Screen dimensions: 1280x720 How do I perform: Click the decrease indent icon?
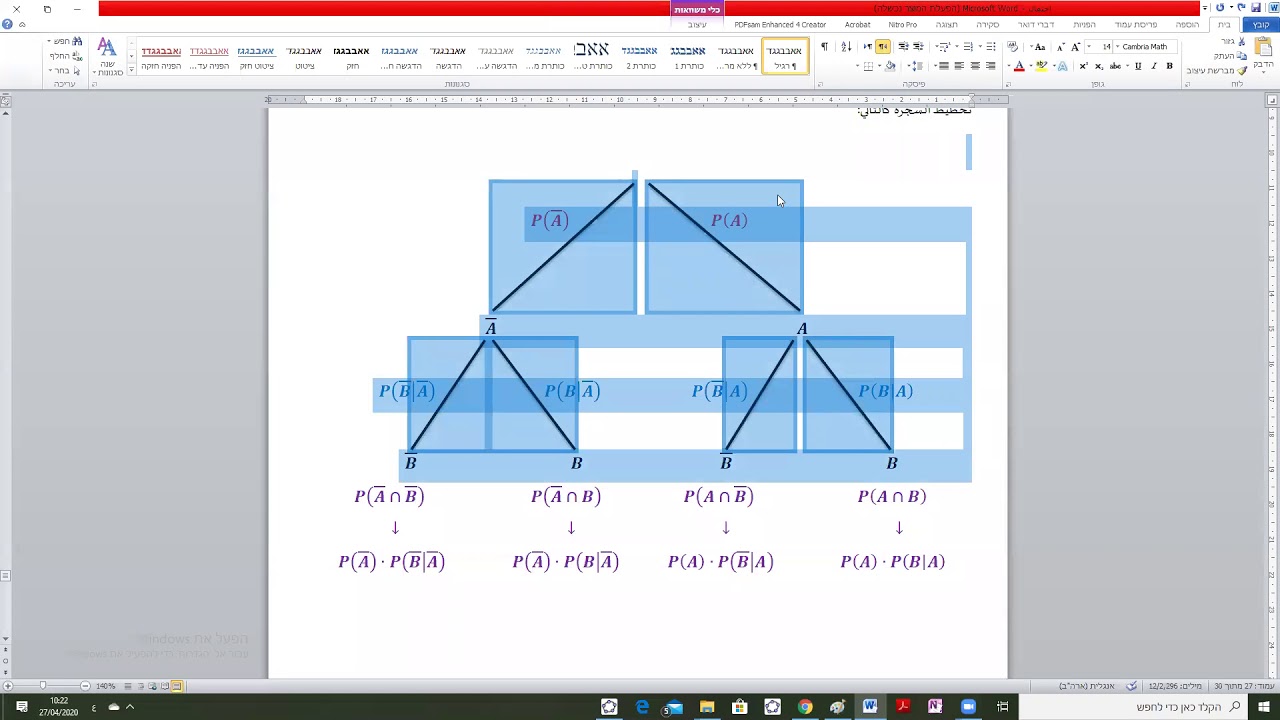(918, 47)
